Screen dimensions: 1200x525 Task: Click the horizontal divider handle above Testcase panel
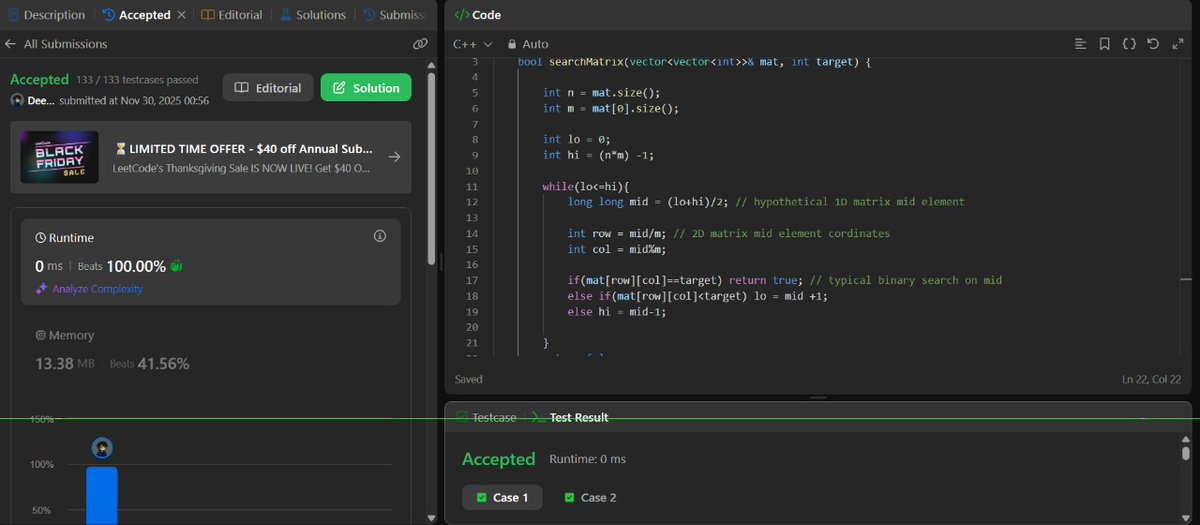coord(818,397)
